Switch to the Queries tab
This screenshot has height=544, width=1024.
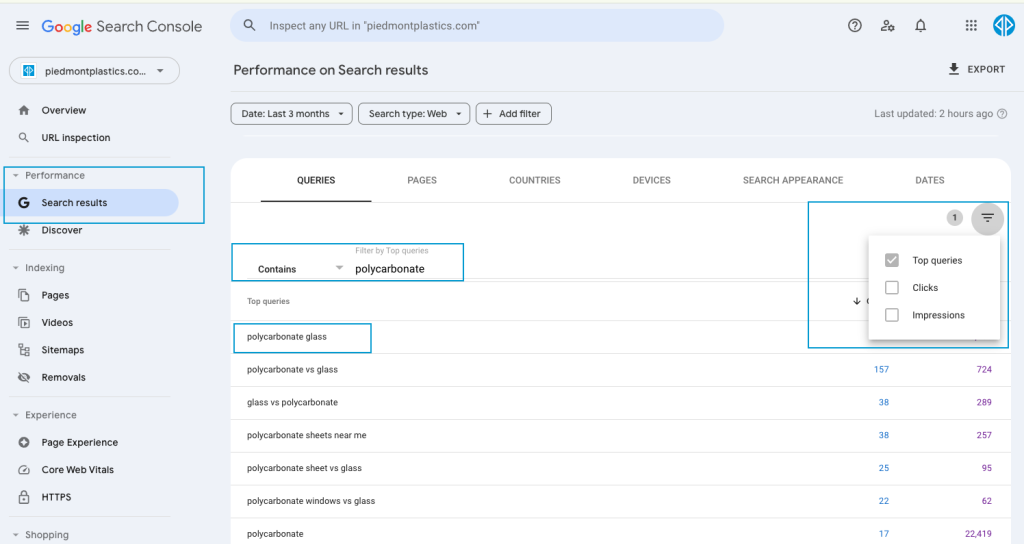click(316, 180)
